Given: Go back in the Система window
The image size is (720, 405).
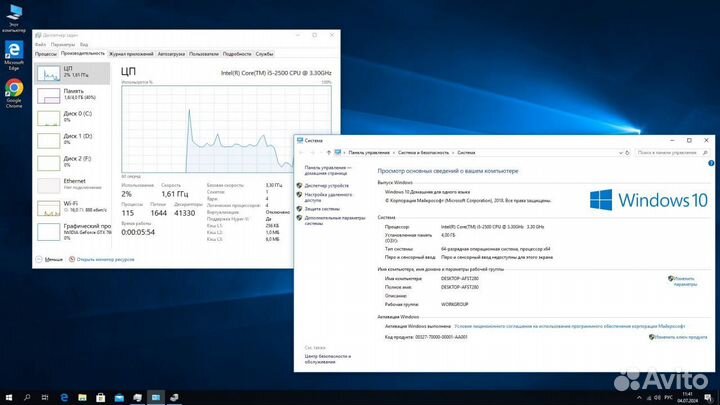Looking at the screenshot, I should coord(301,152).
